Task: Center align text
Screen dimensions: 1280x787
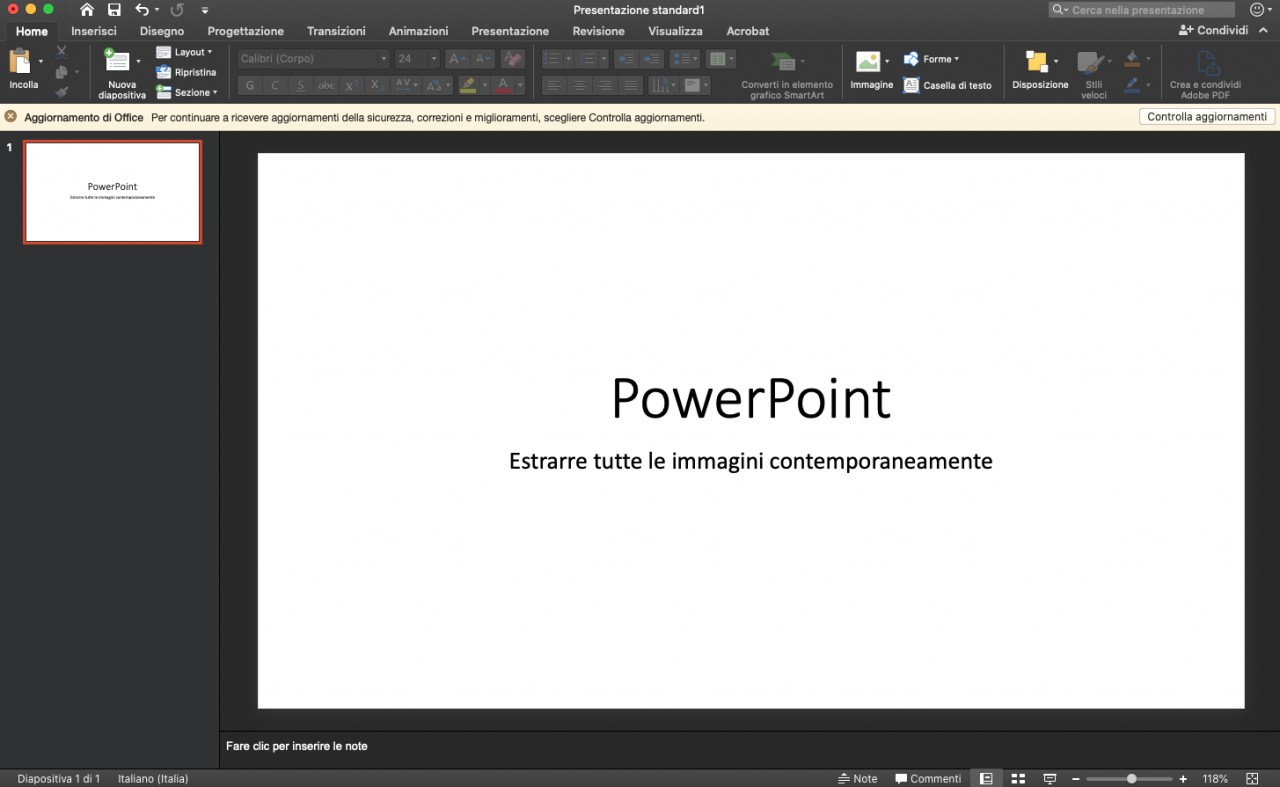Action: 579,86
